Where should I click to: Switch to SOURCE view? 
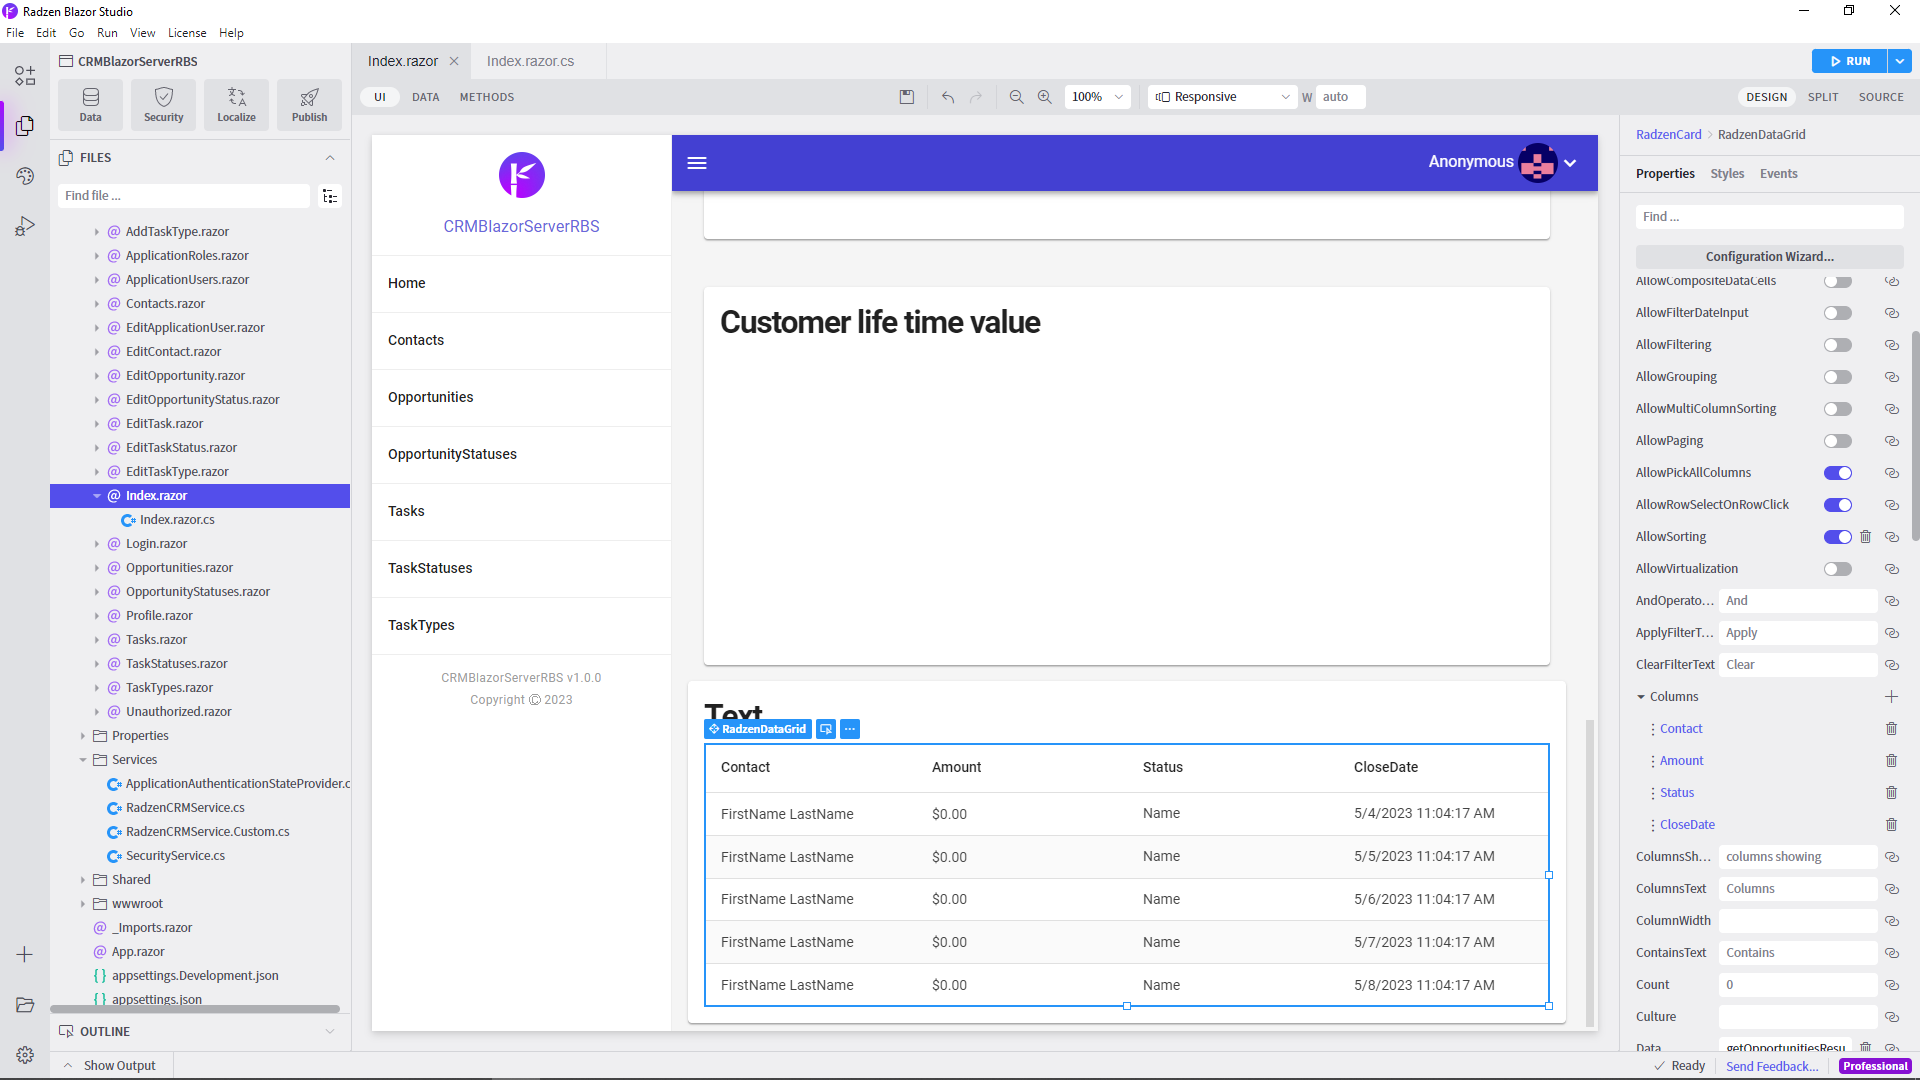tap(1881, 97)
